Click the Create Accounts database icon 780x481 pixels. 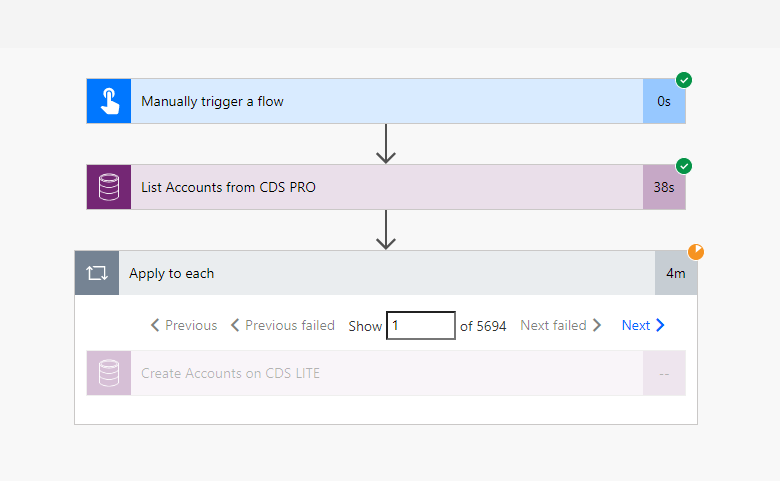[109, 373]
